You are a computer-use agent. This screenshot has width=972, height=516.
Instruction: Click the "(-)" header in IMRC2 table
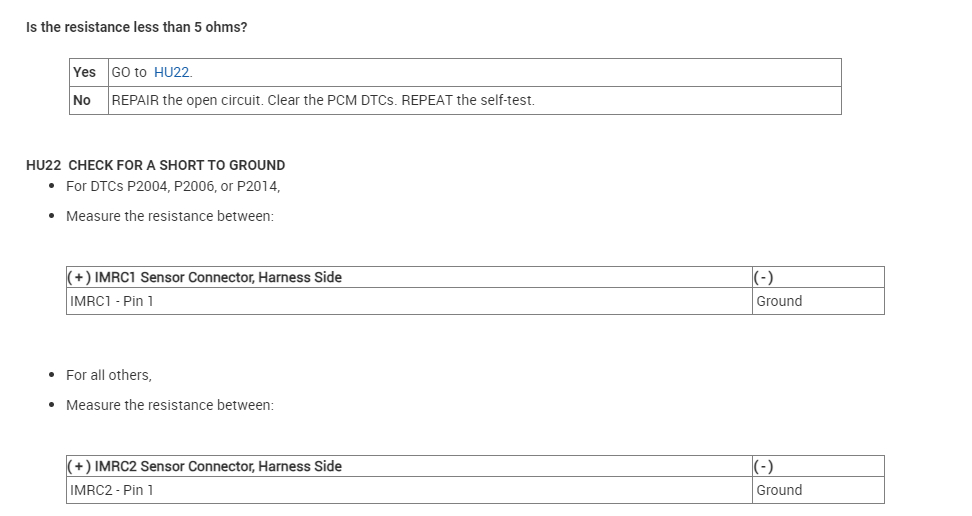tap(766, 466)
